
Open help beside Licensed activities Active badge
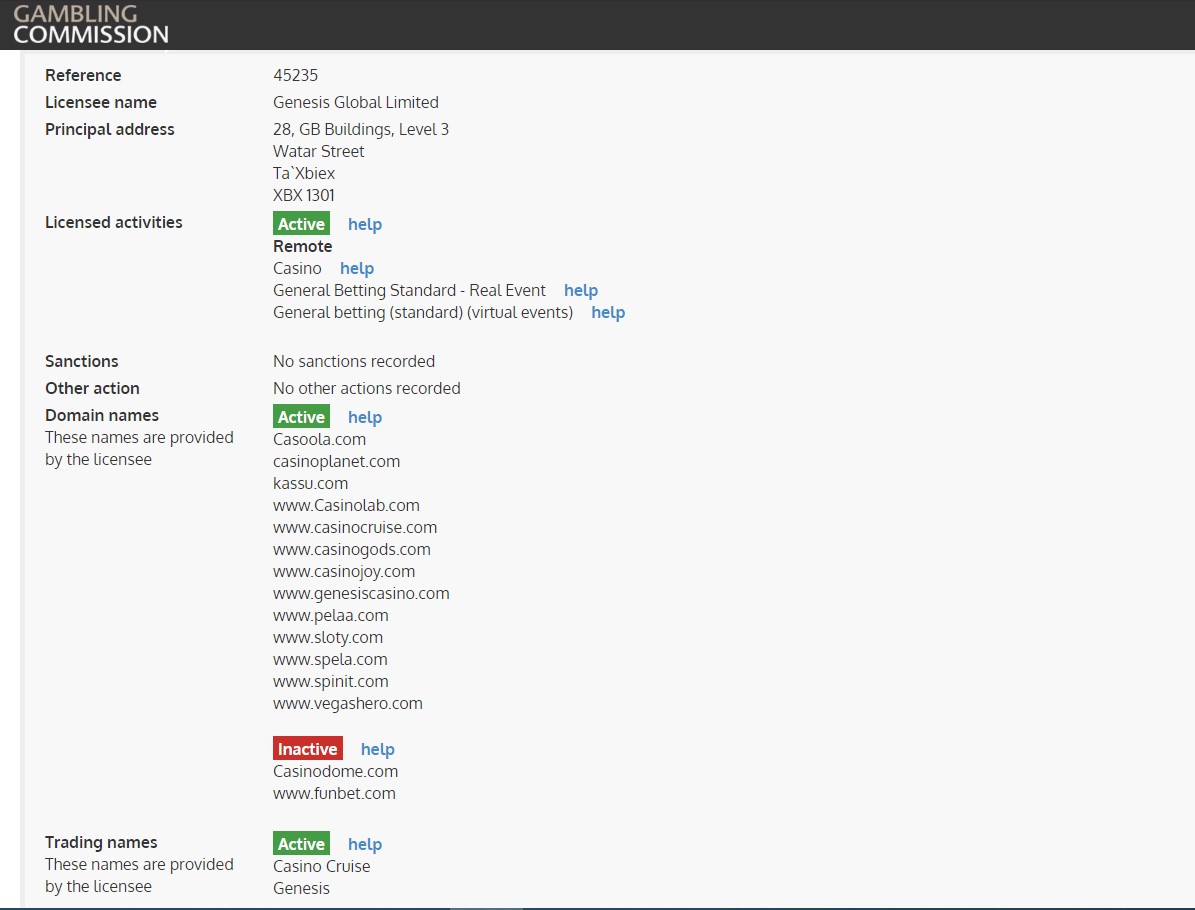pyautogui.click(x=365, y=224)
